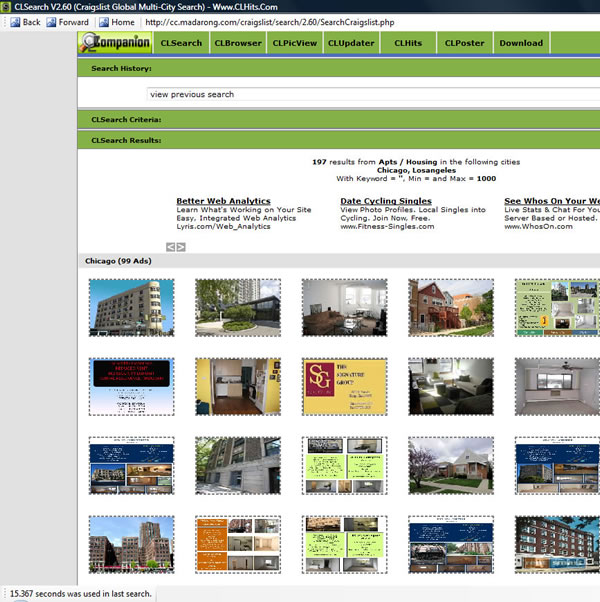Go to the Home page icon
The height and width of the screenshot is (602, 600).
pyautogui.click(x=102, y=21)
